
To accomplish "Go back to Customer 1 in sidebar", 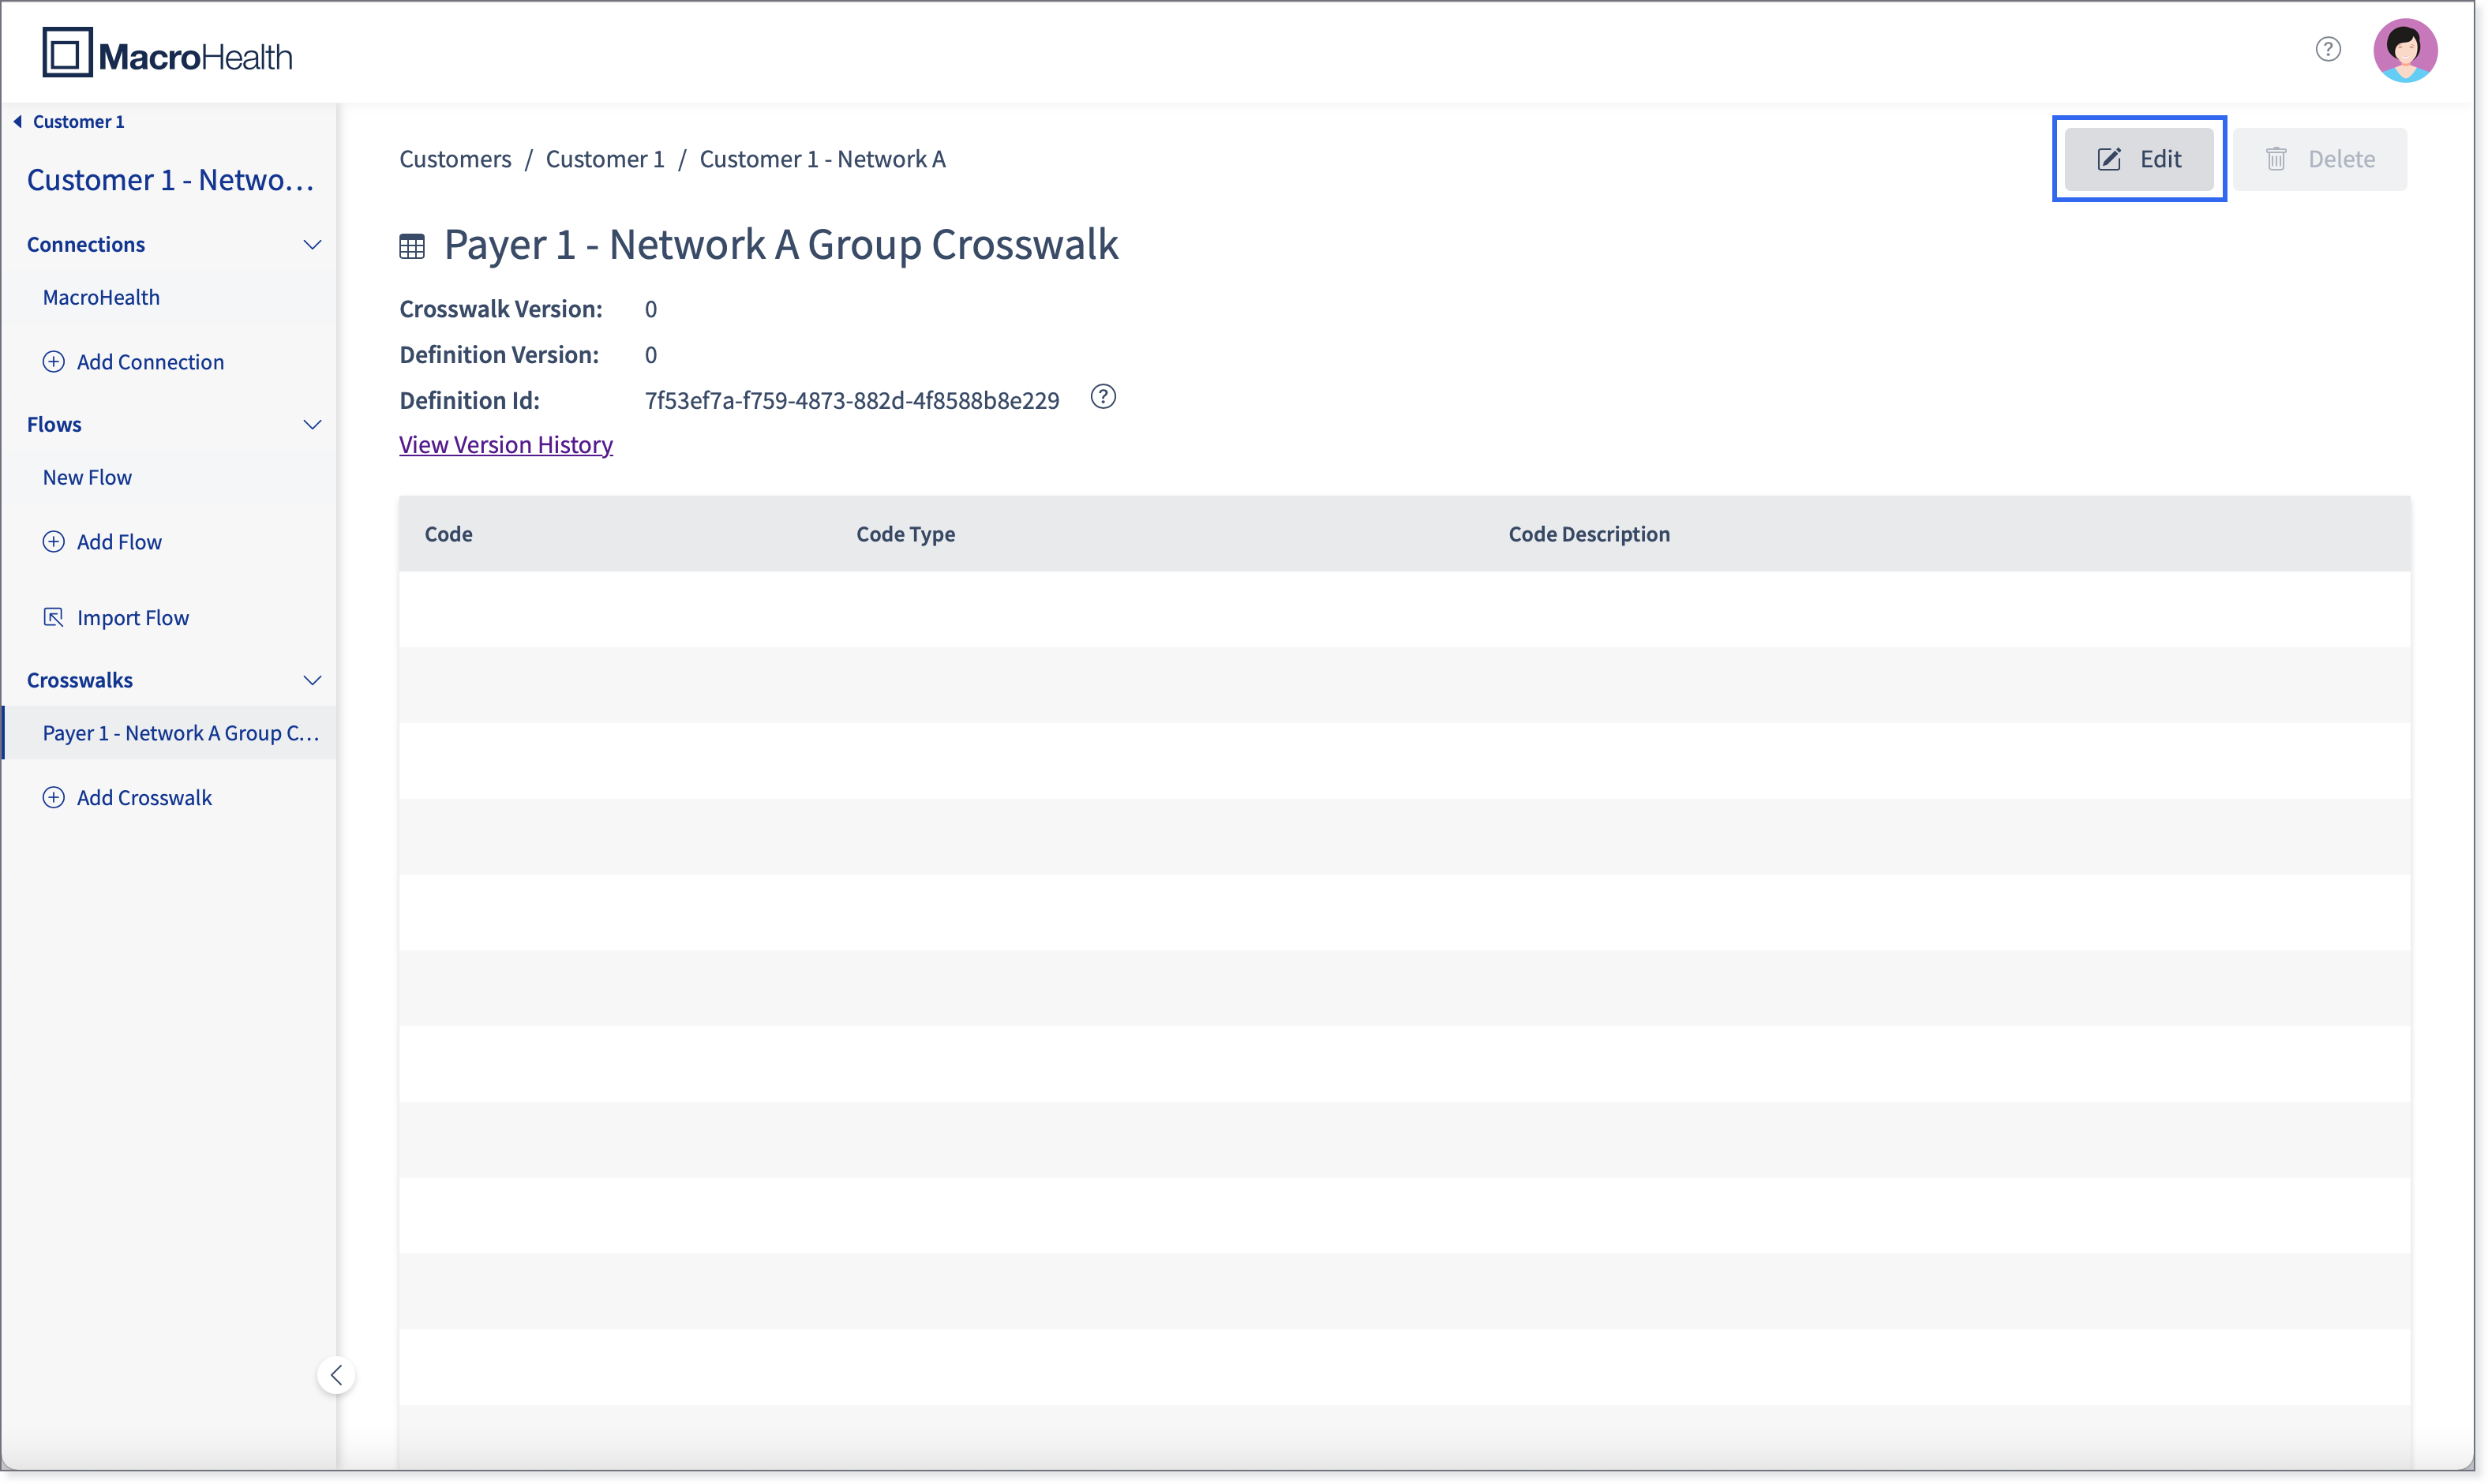I will [78, 121].
